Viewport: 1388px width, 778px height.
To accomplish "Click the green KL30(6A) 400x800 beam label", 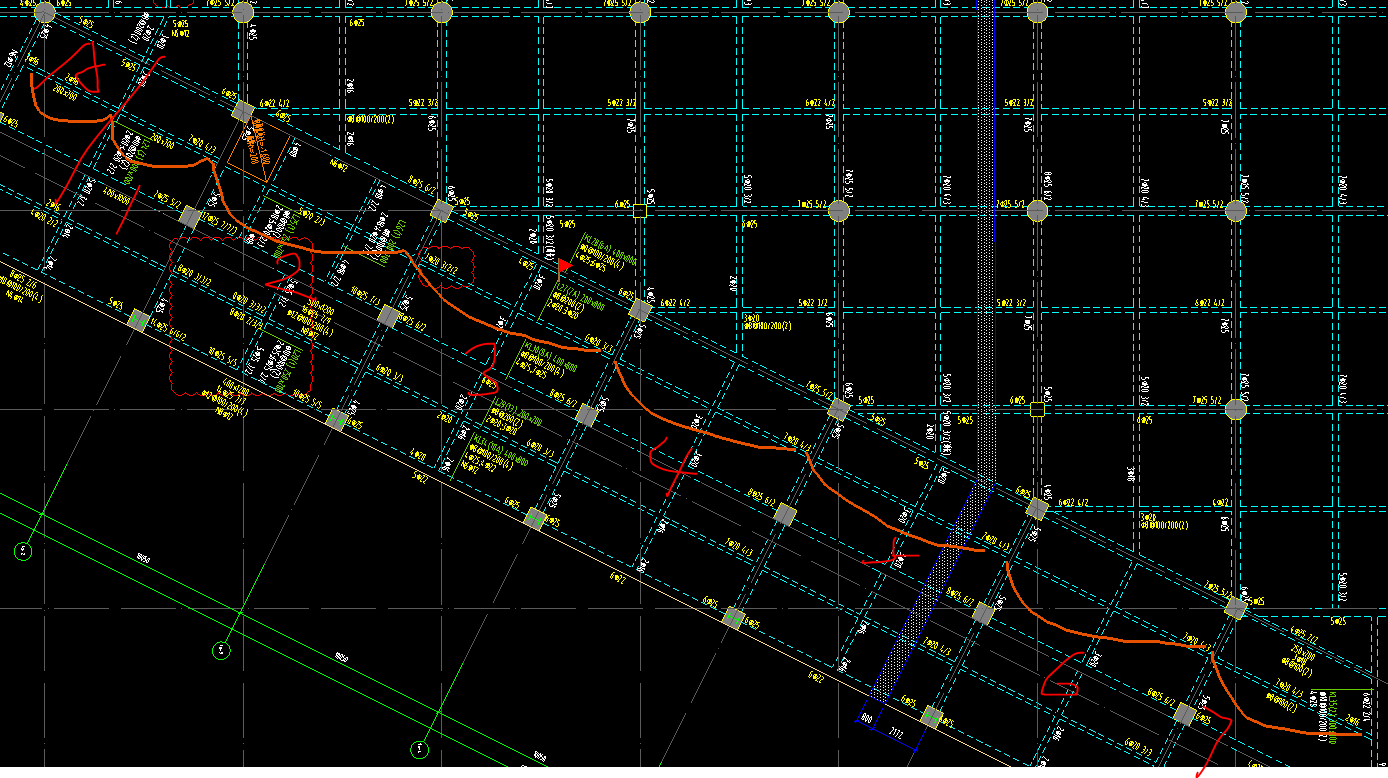I will pyautogui.click(x=550, y=356).
